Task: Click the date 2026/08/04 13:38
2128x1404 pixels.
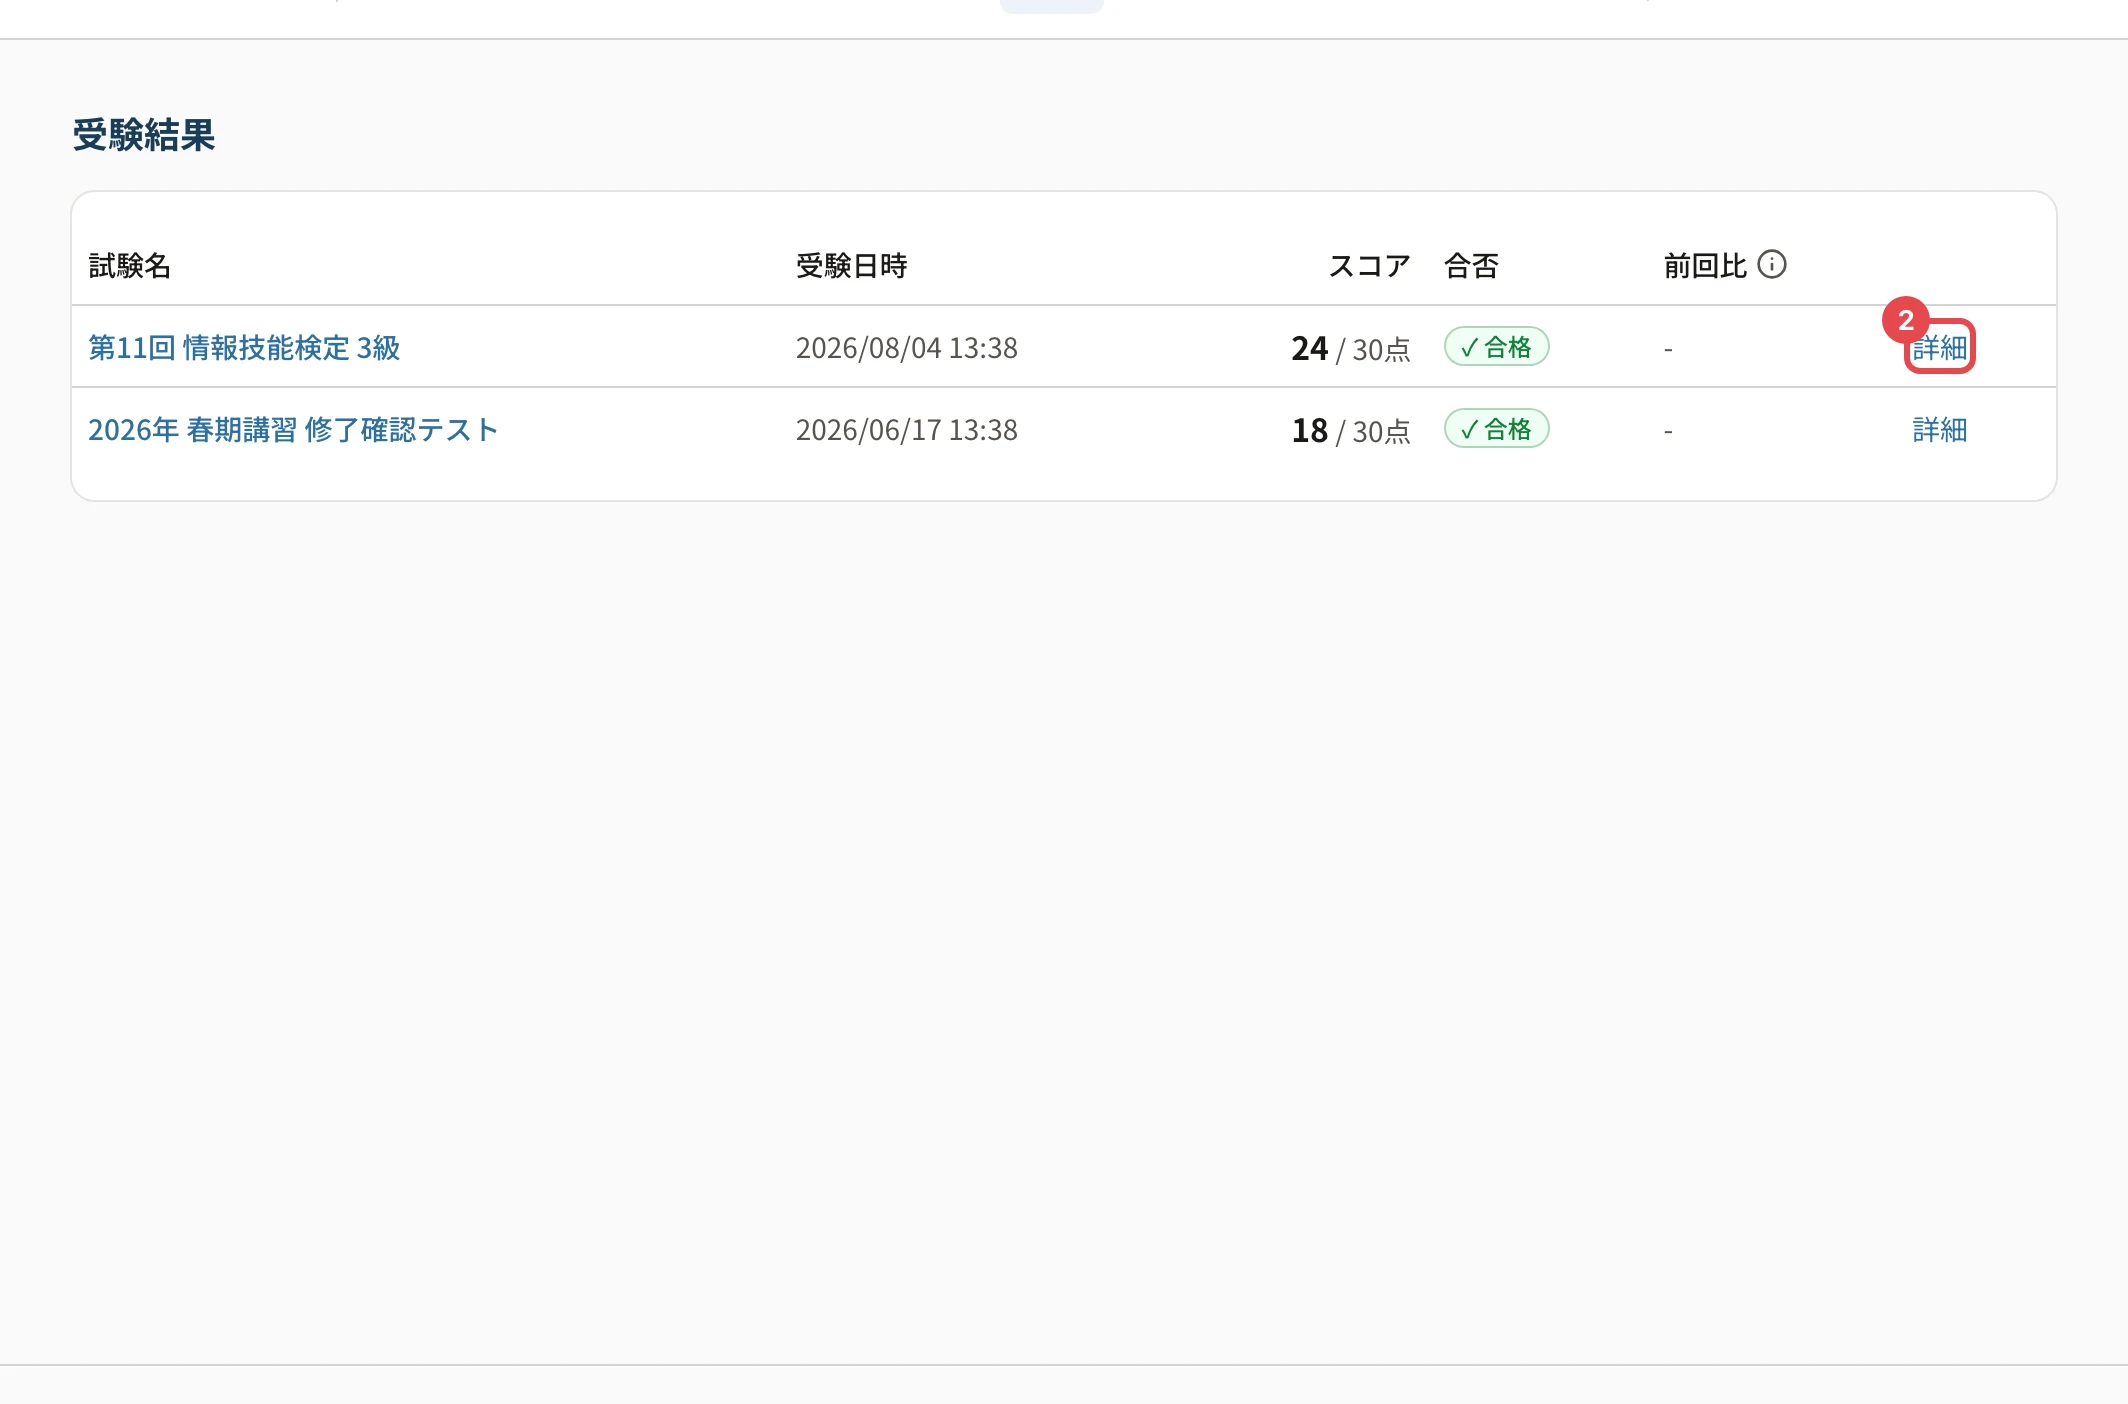Action: pyautogui.click(x=906, y=348)
